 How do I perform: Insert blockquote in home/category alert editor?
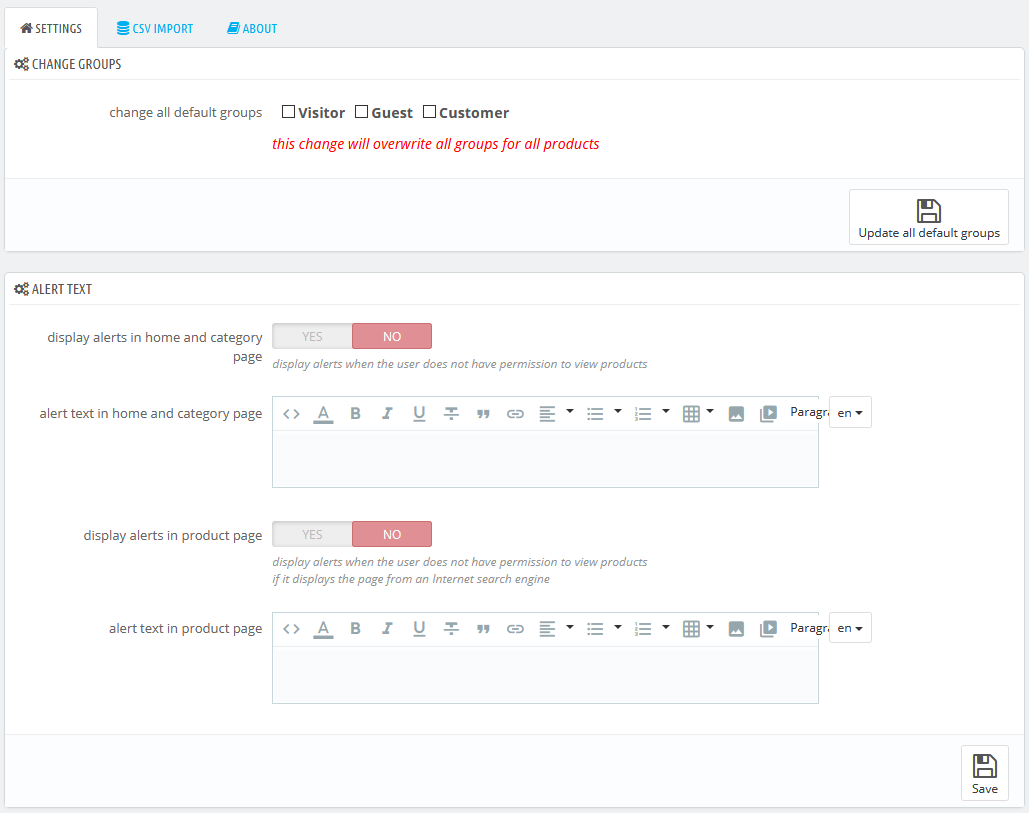point(483,414)
